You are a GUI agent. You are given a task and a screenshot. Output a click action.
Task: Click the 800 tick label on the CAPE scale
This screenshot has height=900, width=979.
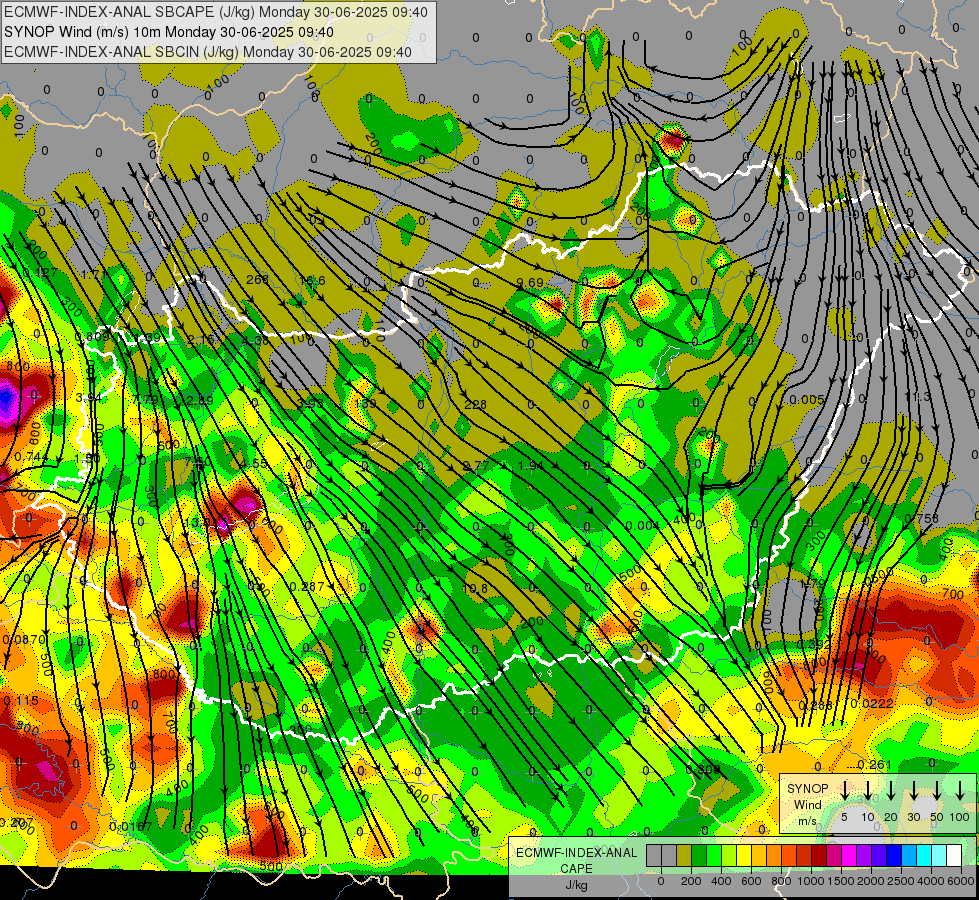click(781, 881)
